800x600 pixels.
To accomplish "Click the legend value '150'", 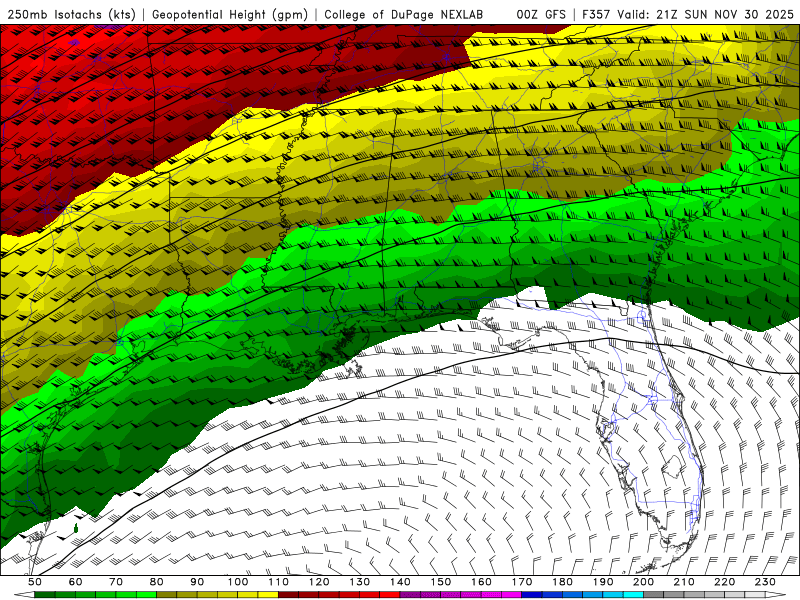I will tap(441, 582).
